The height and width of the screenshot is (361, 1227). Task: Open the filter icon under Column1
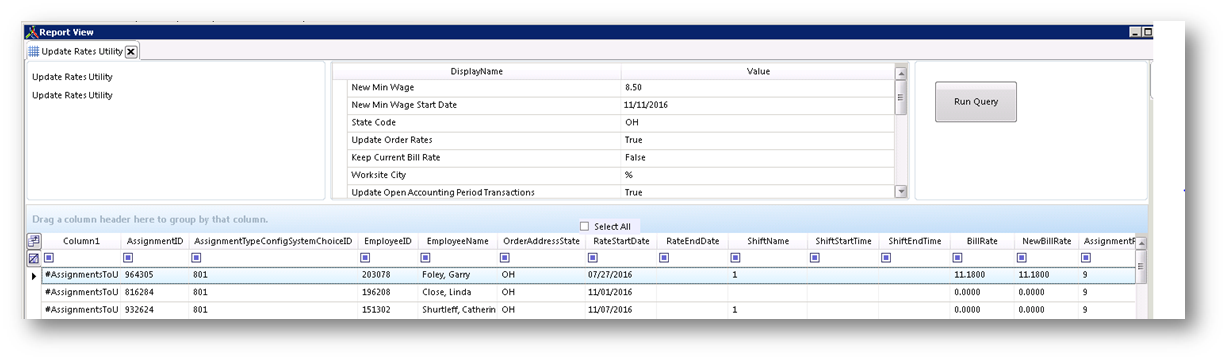48,258
